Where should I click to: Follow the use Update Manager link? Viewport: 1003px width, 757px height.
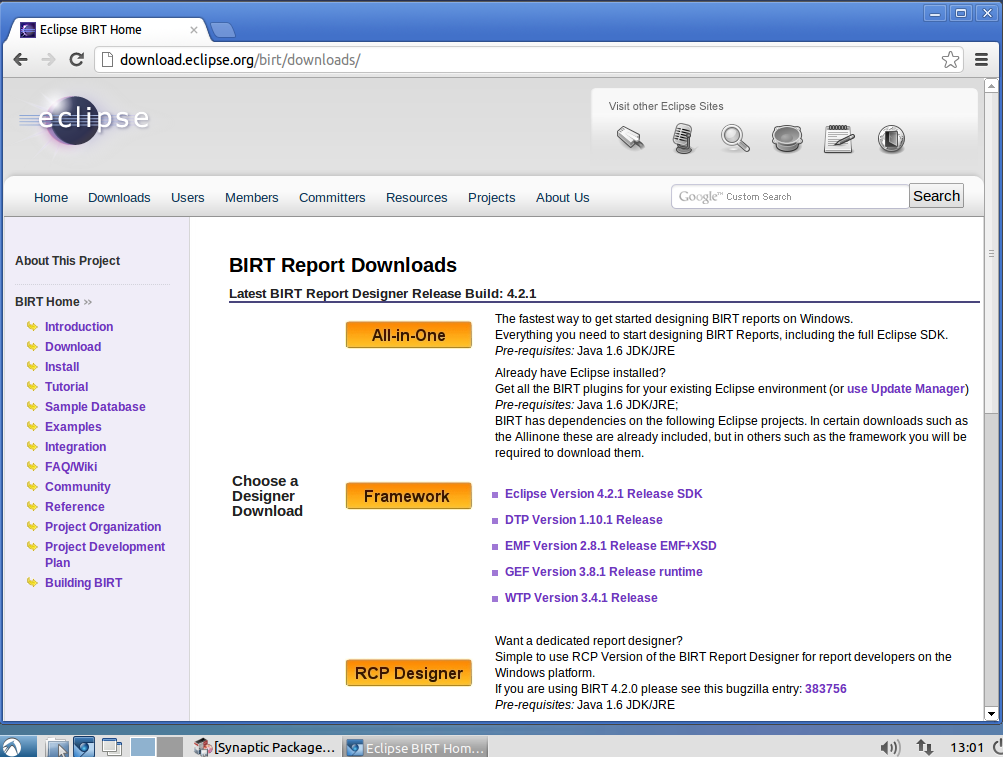pyautogui.click(x=906, y=388)
